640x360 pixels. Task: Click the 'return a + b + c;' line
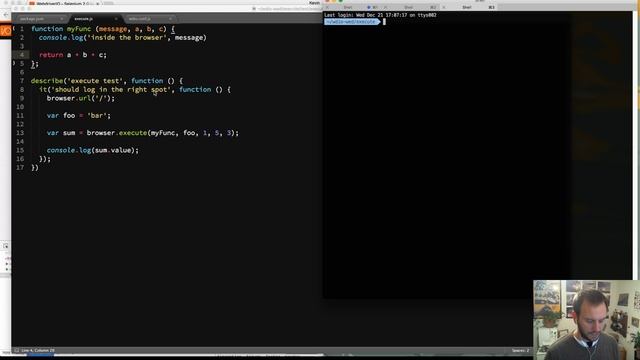point(73,55)
